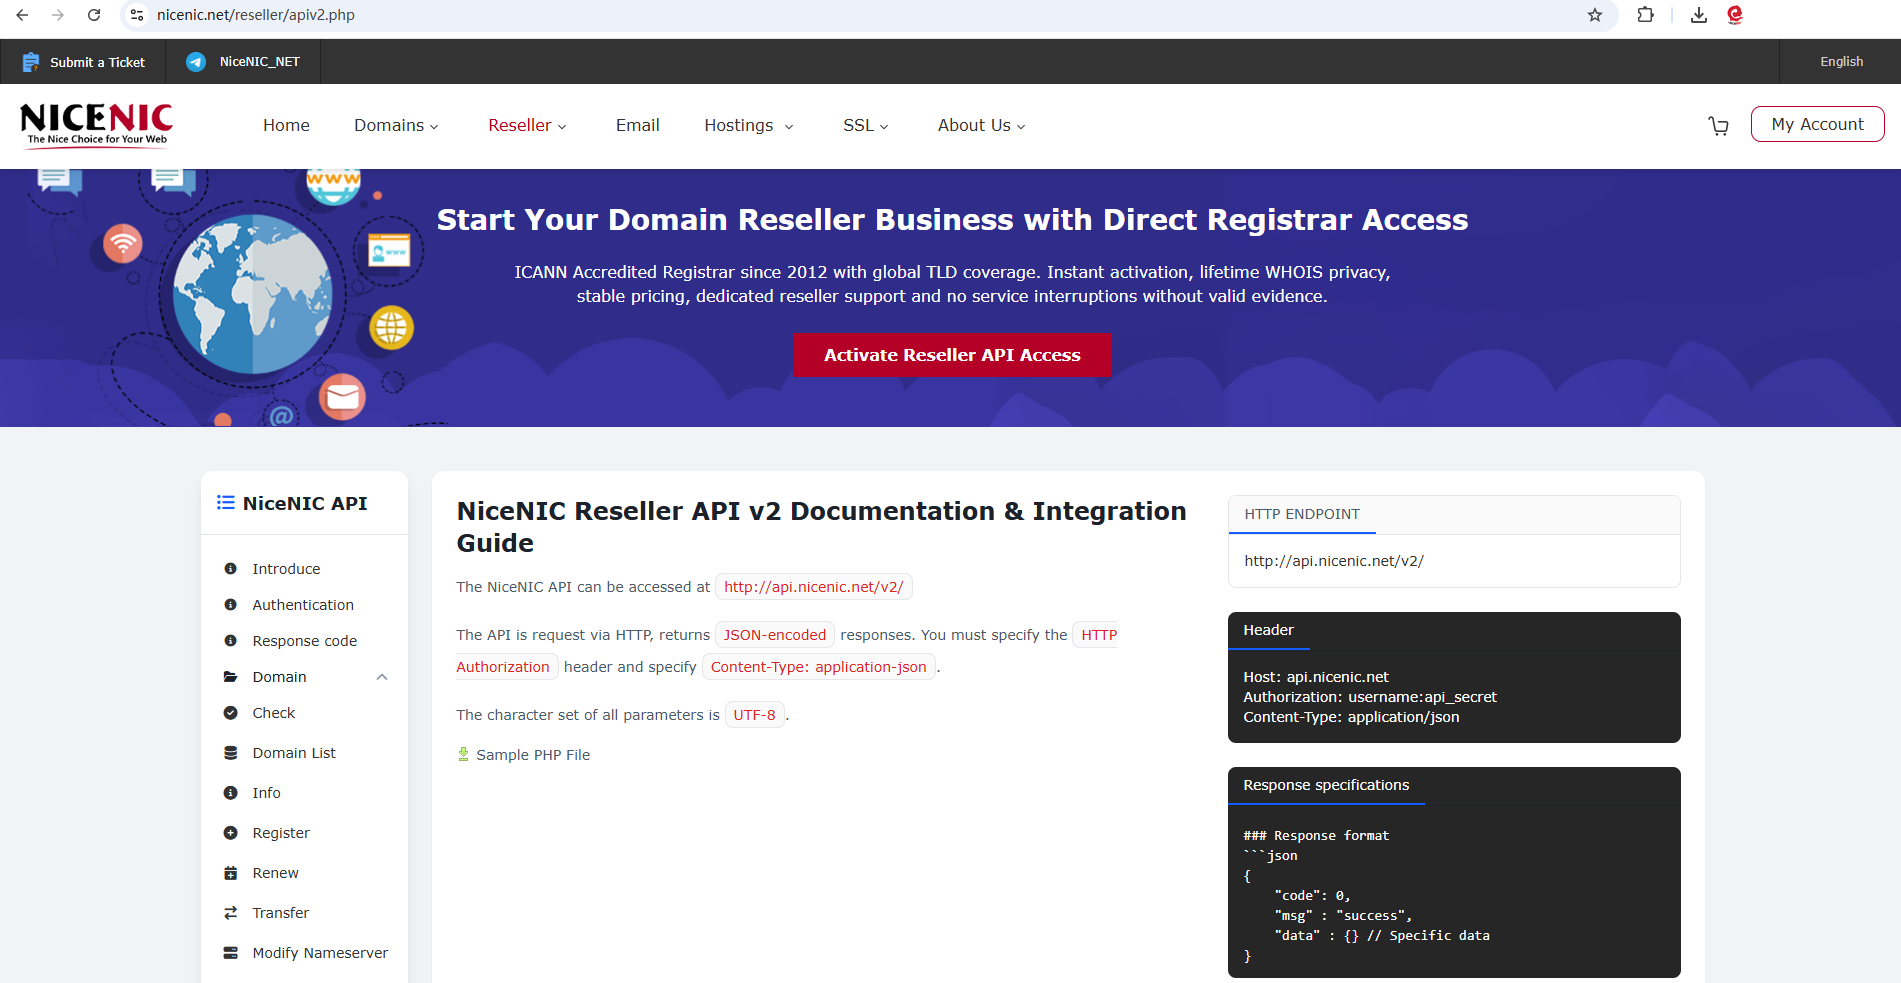Collapse the Domain section chevron

click(x=382, y=677)
